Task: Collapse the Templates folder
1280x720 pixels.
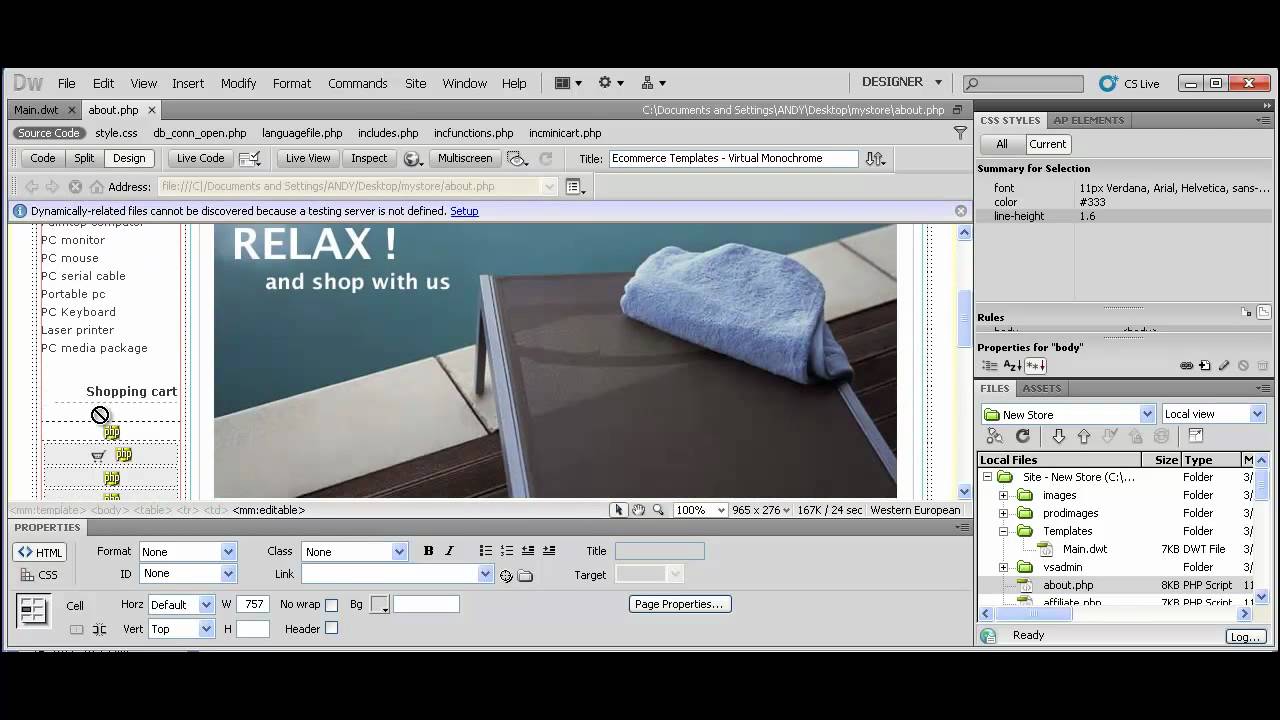Action: pyautogui.click(x=1003, y=531)
